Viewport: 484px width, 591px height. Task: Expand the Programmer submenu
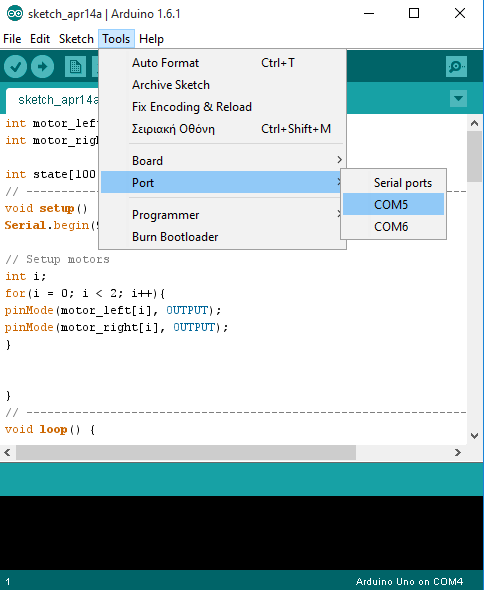pos(222,215)
